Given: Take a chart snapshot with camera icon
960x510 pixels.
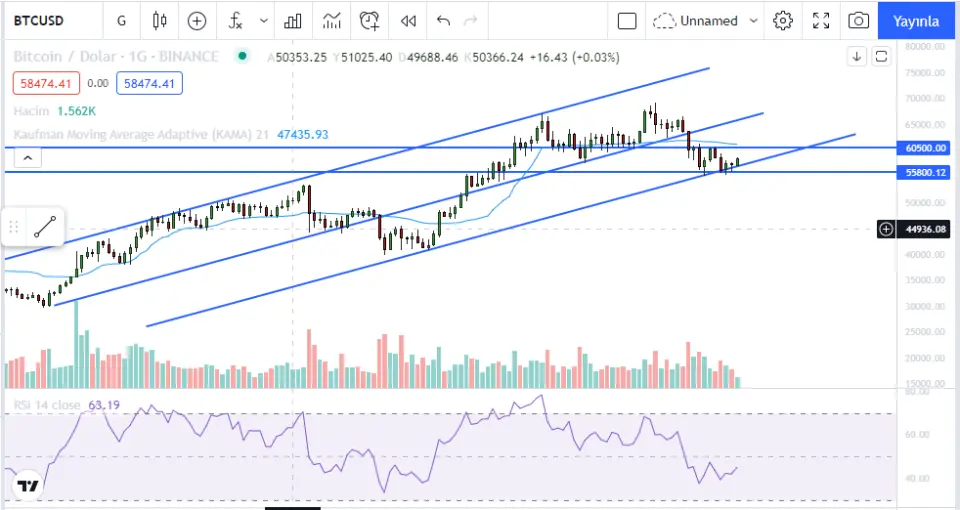Looking at the screenshot, I should (x=858, y=20).
